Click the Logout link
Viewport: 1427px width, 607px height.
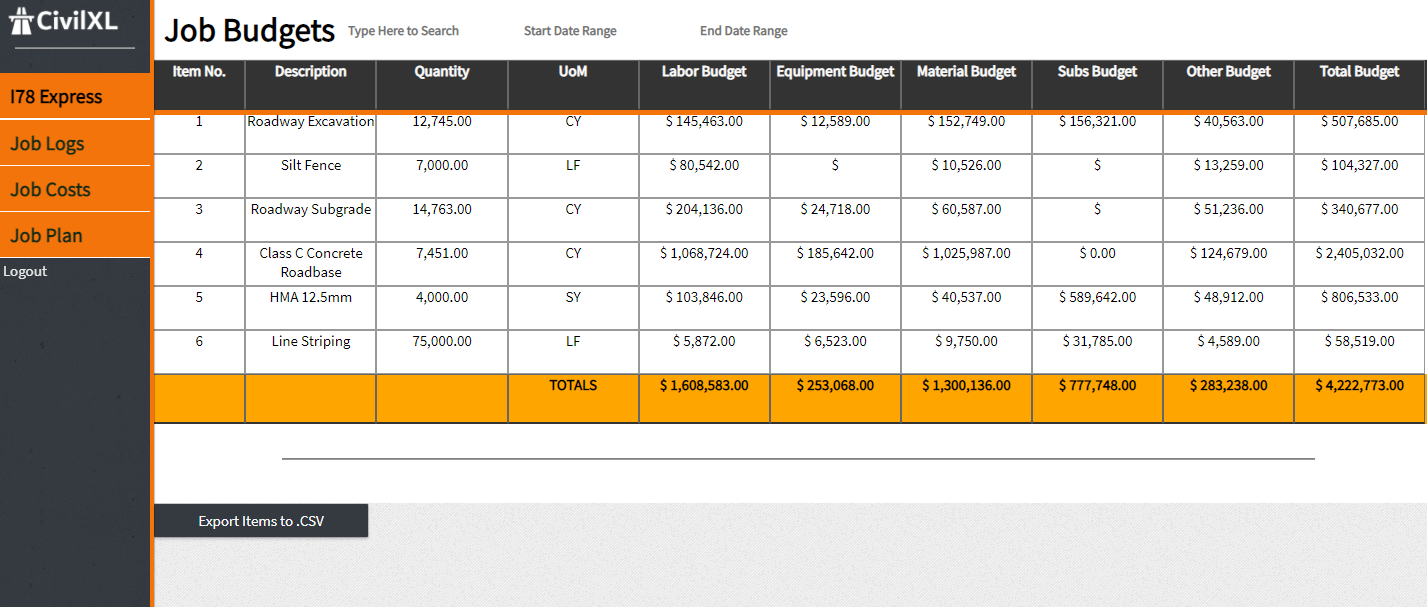[x=25, y=271]
